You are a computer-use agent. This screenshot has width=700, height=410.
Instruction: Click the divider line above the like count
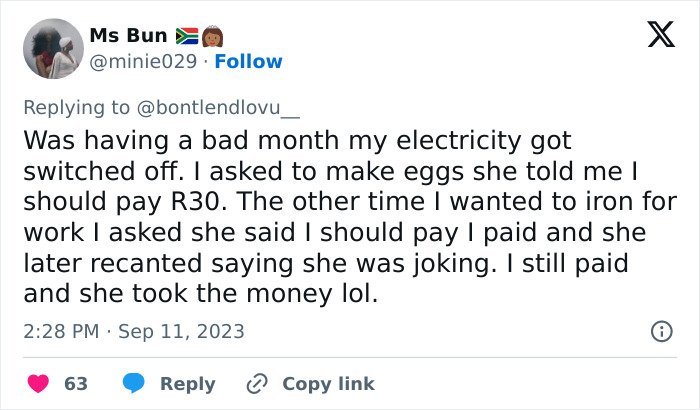click(350, 357)
